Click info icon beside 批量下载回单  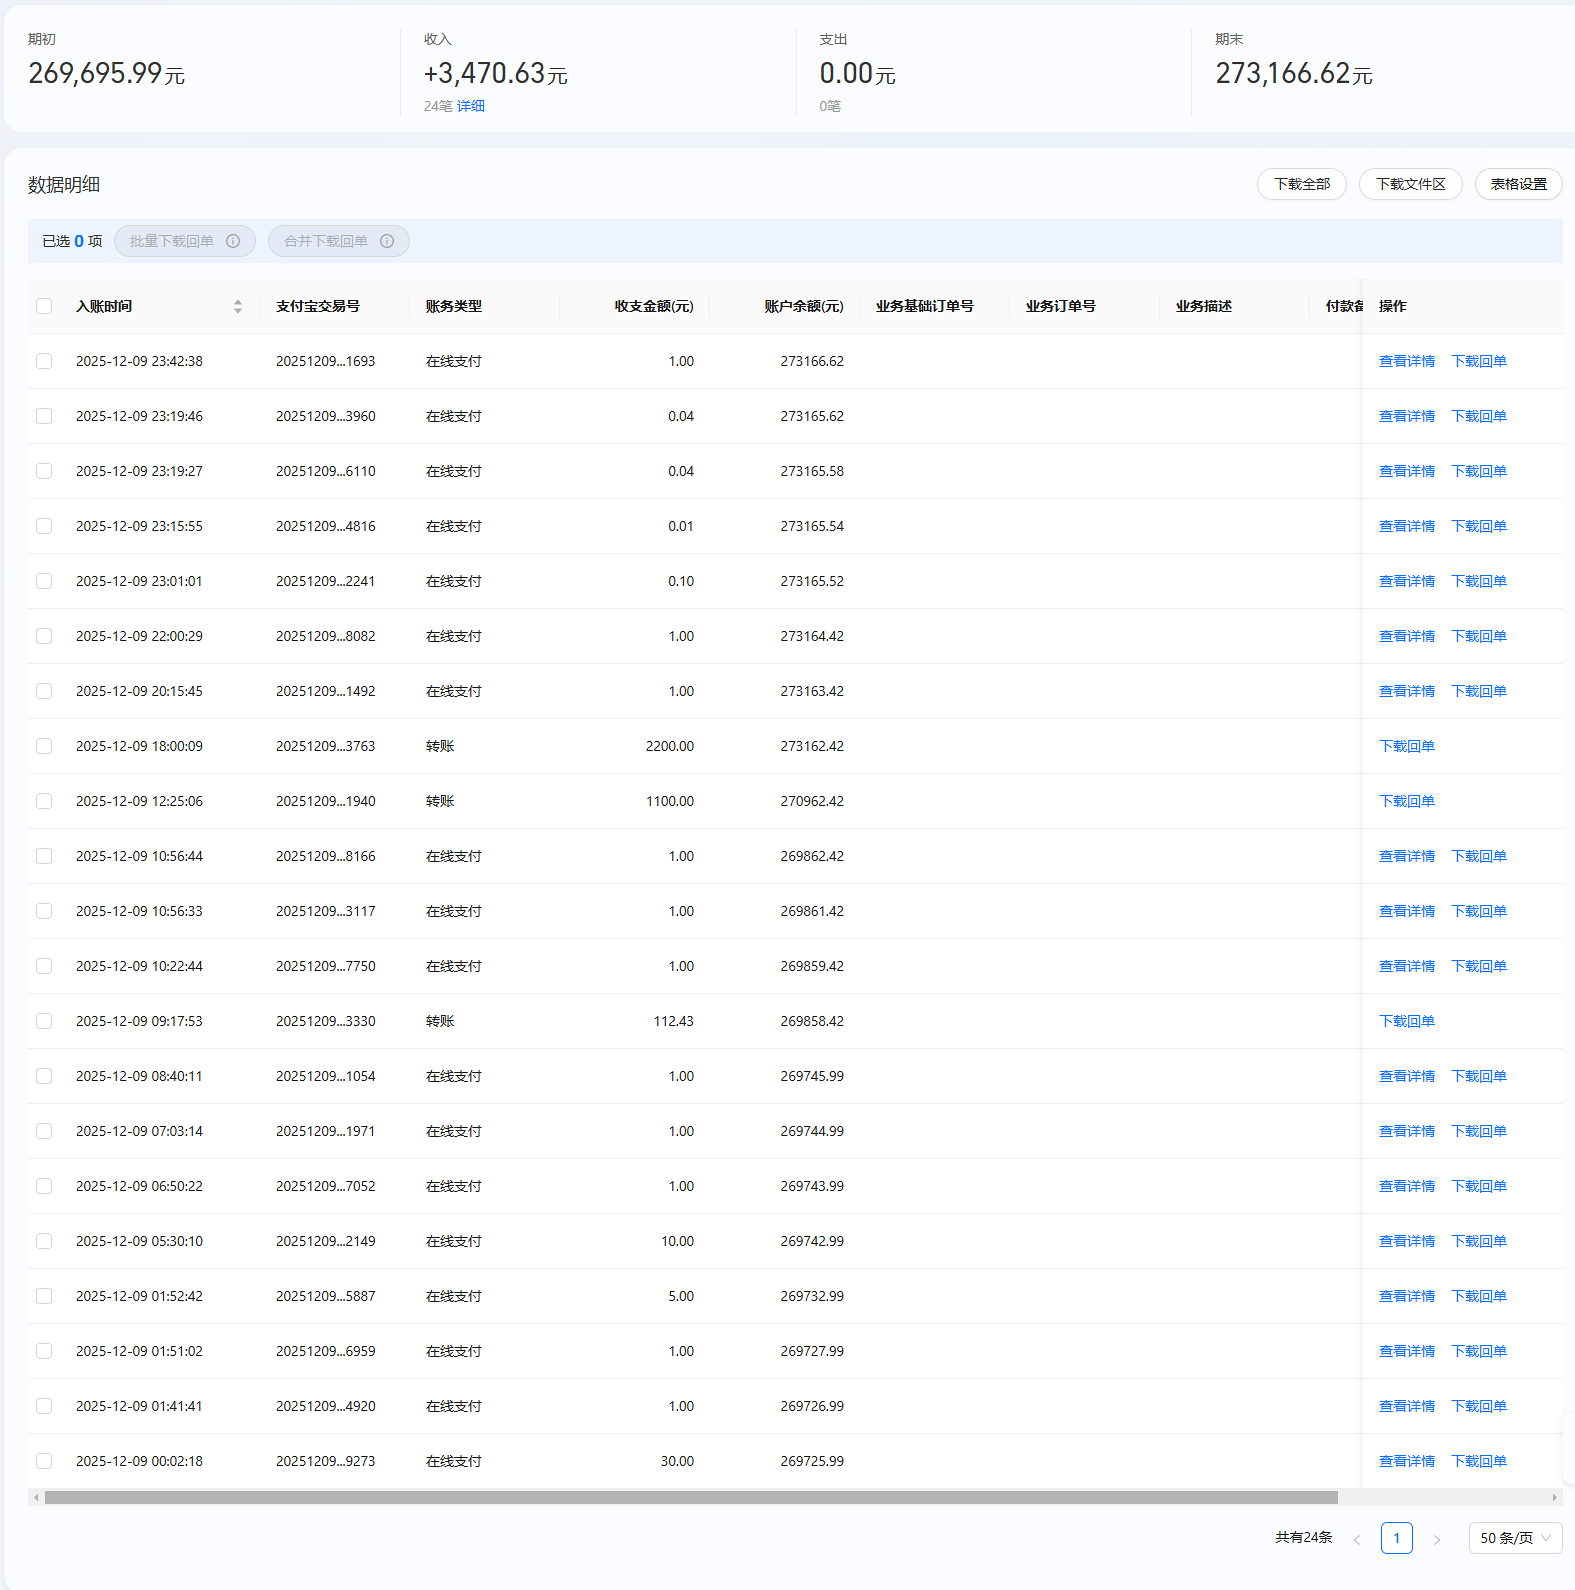(x=233, y=241)
